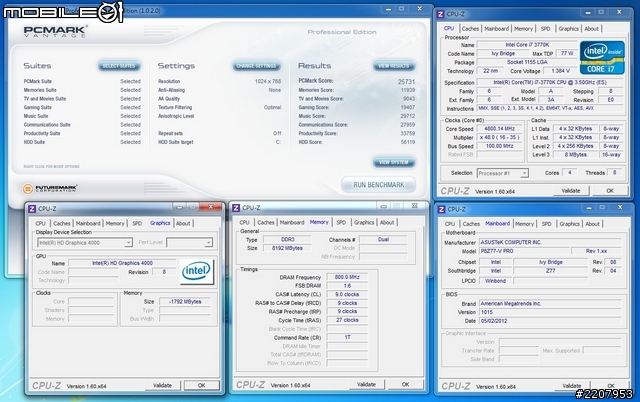Viewport: 640px width, 402px height.
Task: Click the BIOS Version 1015 field
Action: tap(550, 312)
